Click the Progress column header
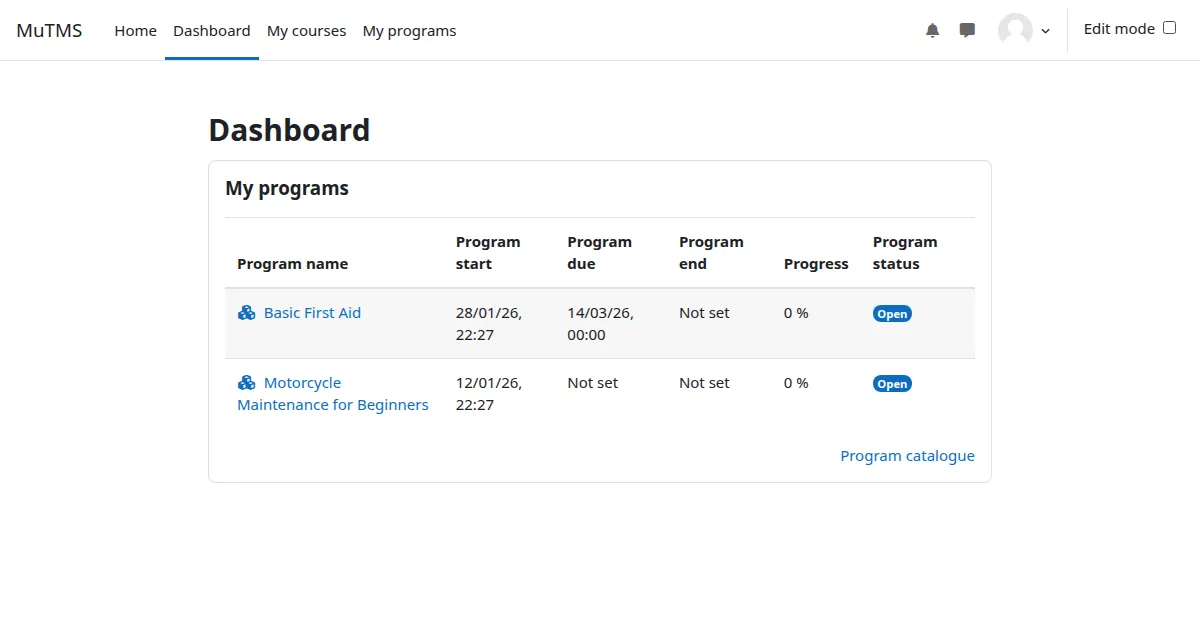 click(x=815, y=263)
